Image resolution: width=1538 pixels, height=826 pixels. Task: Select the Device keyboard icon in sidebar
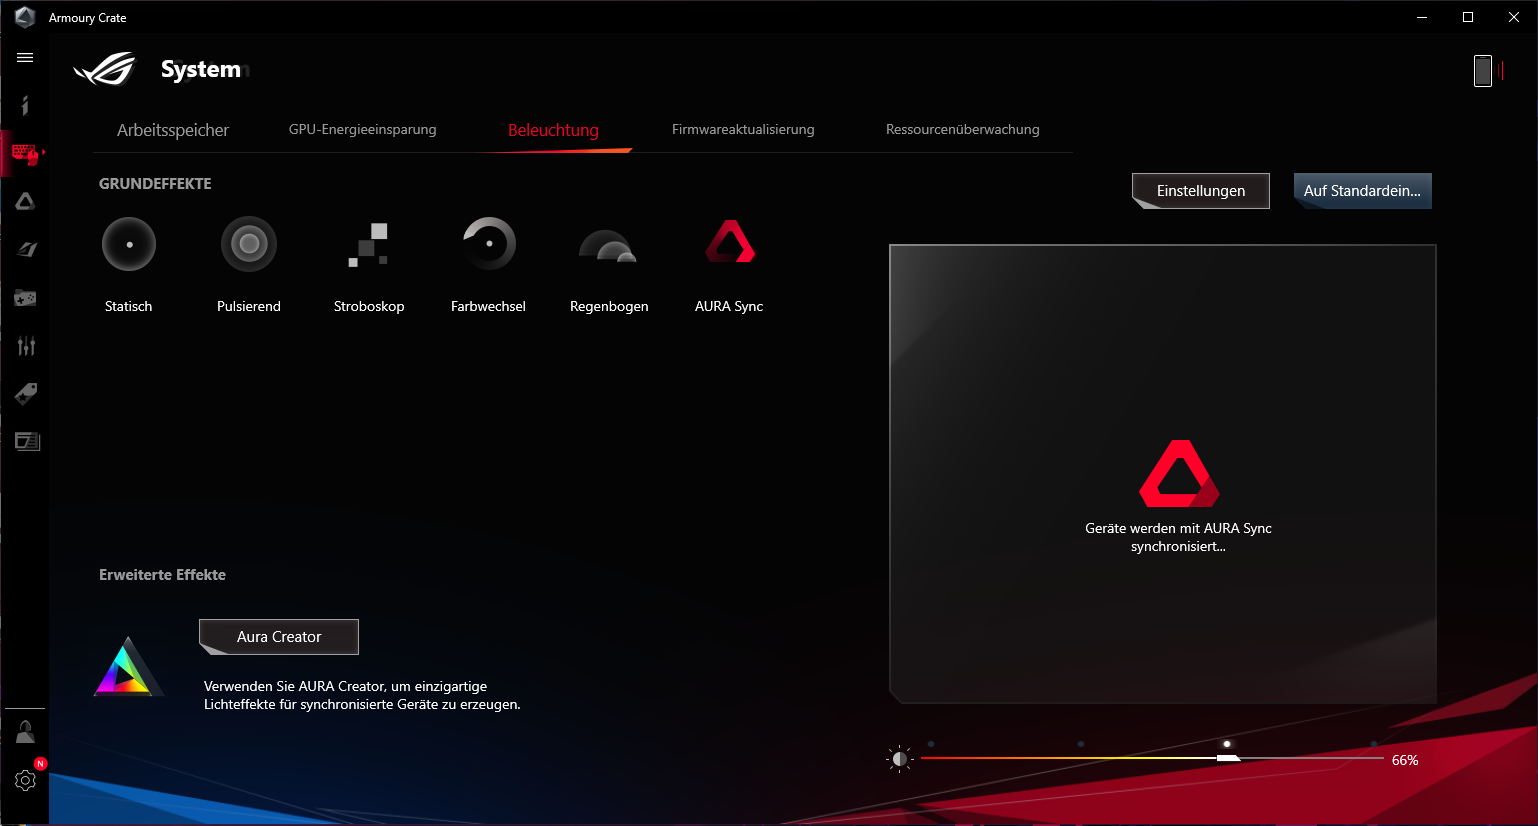[25, 154]
